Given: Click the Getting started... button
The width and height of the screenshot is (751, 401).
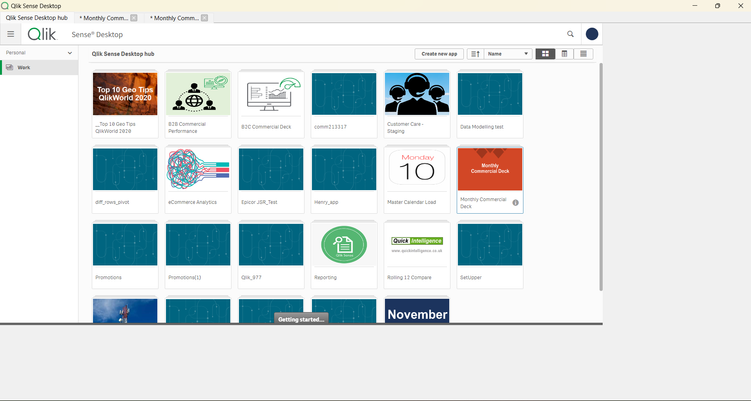Looking at the screenshot, I should click(301, 319).
